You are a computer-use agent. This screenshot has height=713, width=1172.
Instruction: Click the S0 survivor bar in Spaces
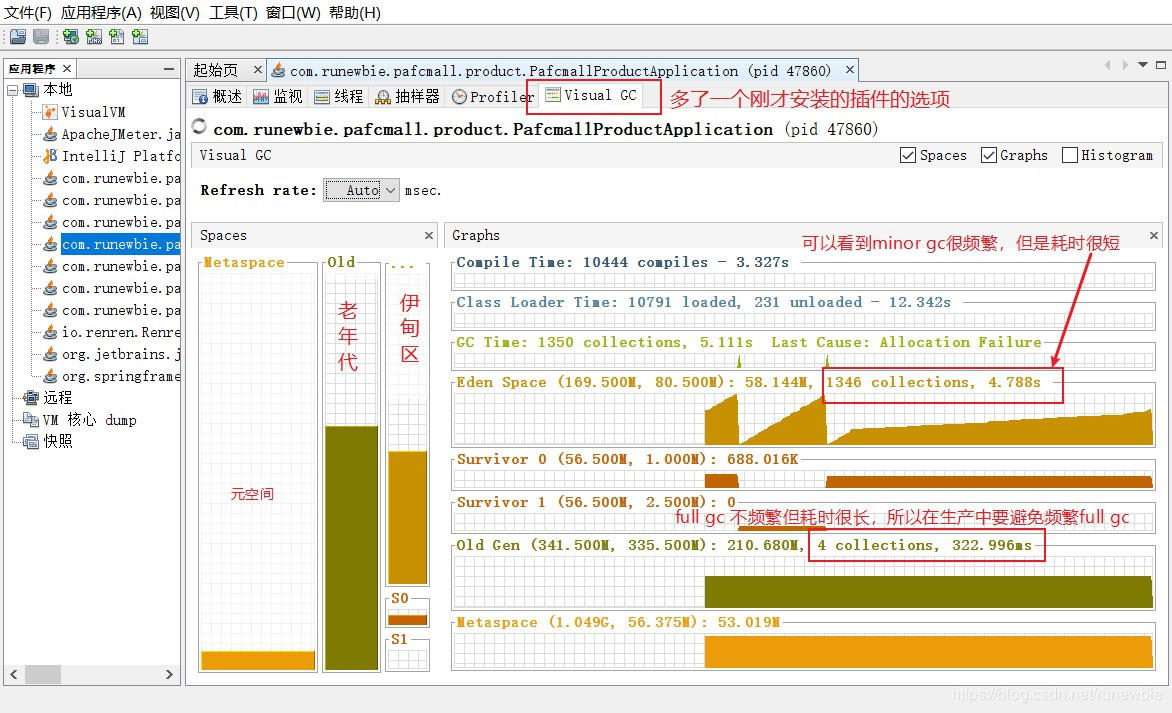(x=407, y=619)
